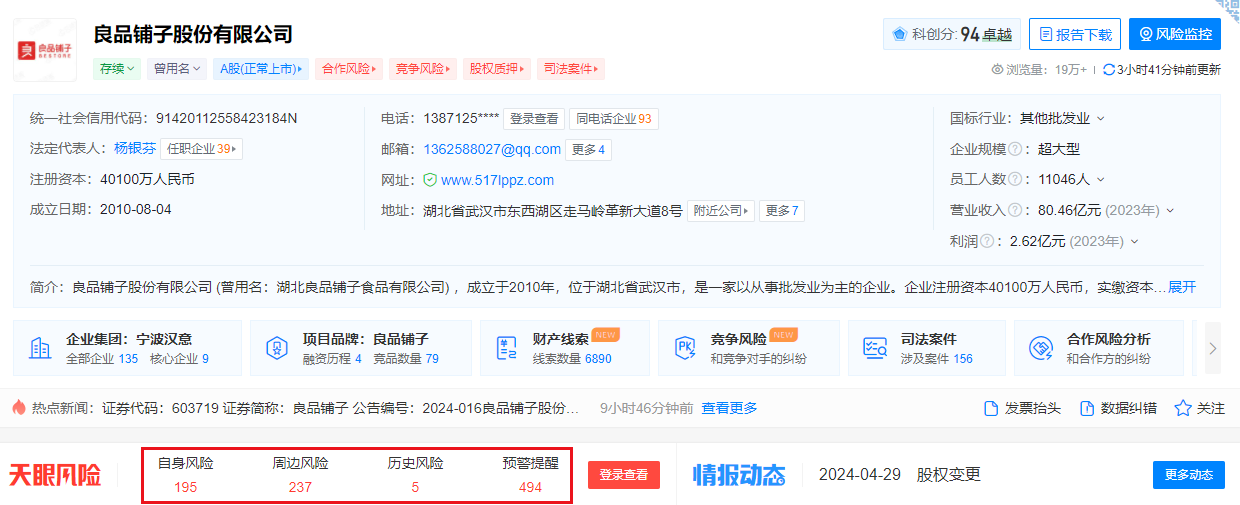Click the 良品铺子 company logo thumbnail
This screenshot has width=1240, height=505.
[45, 49]
